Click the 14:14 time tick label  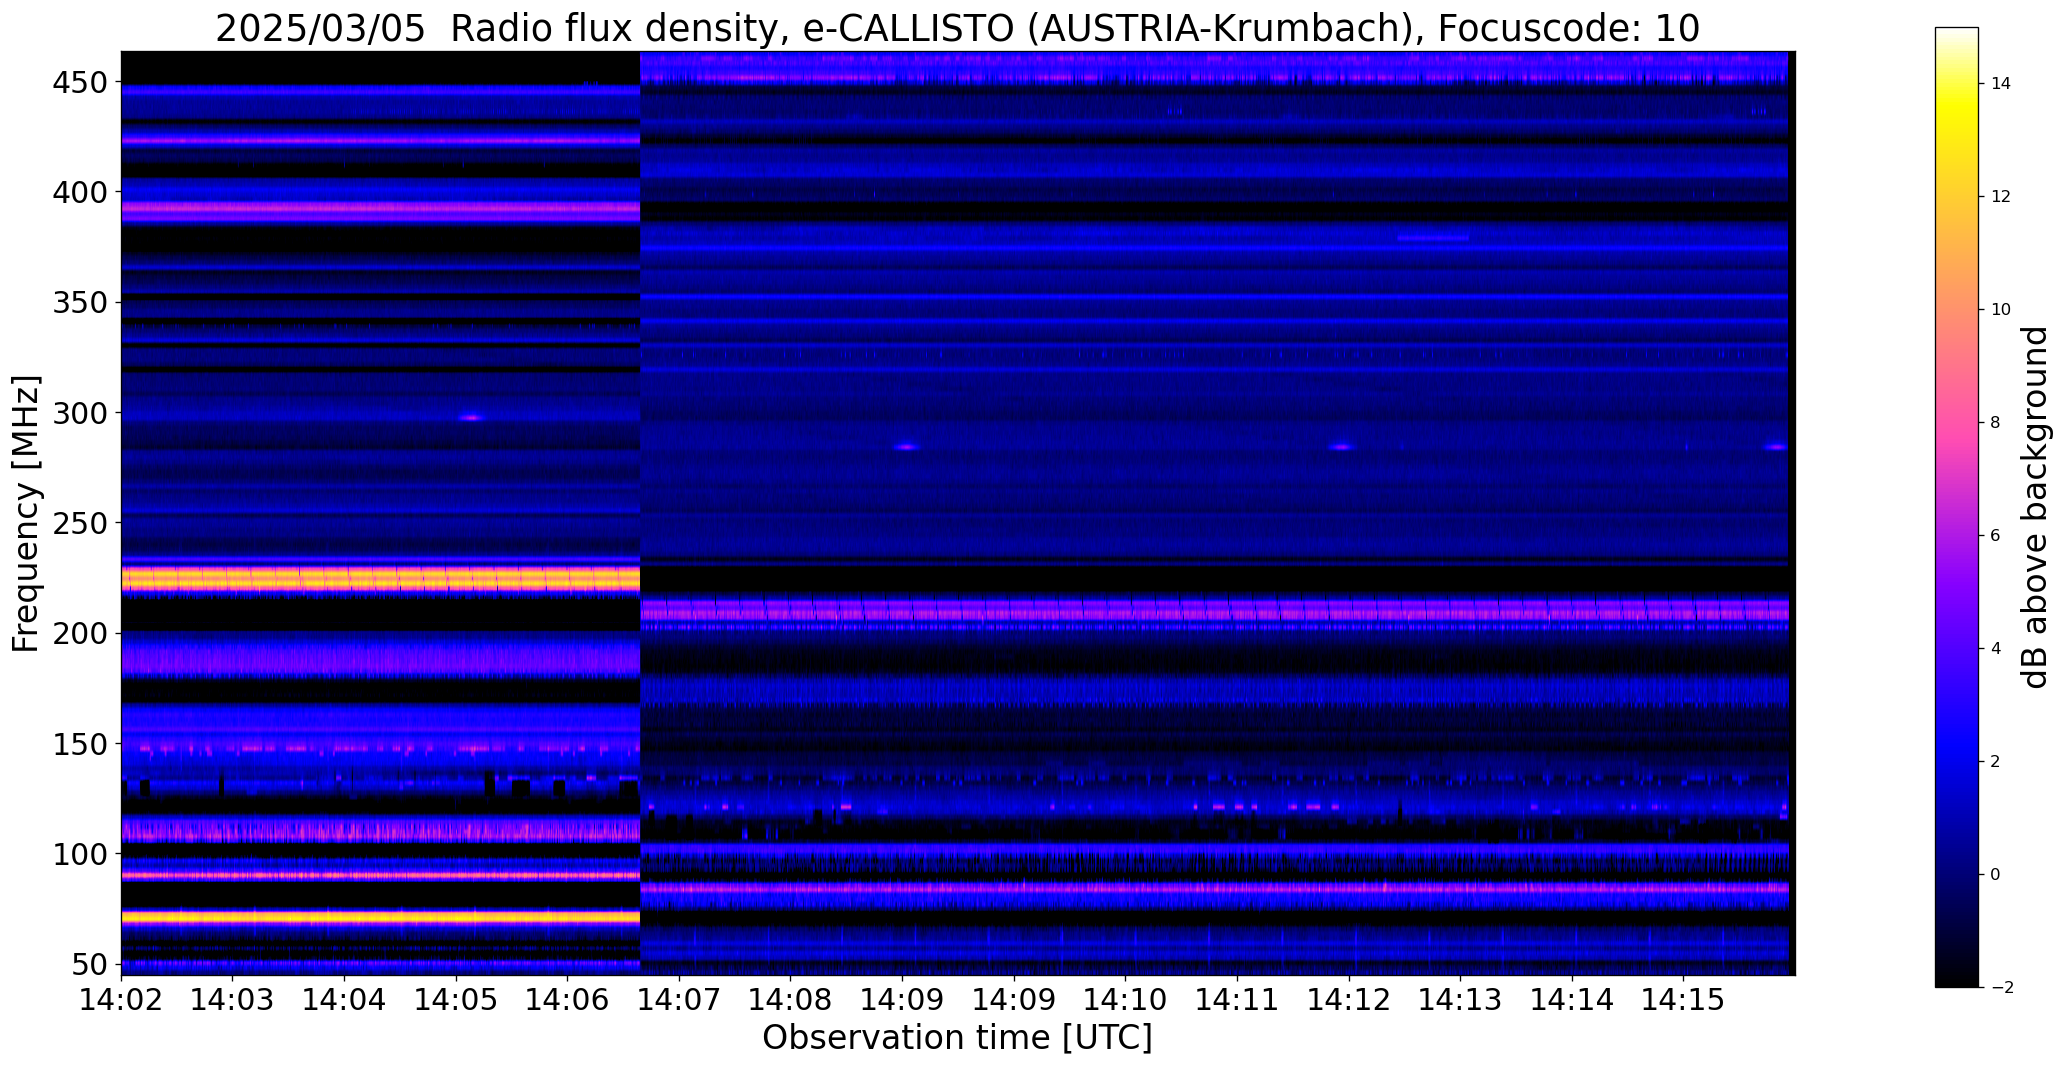pos(1572,999)
